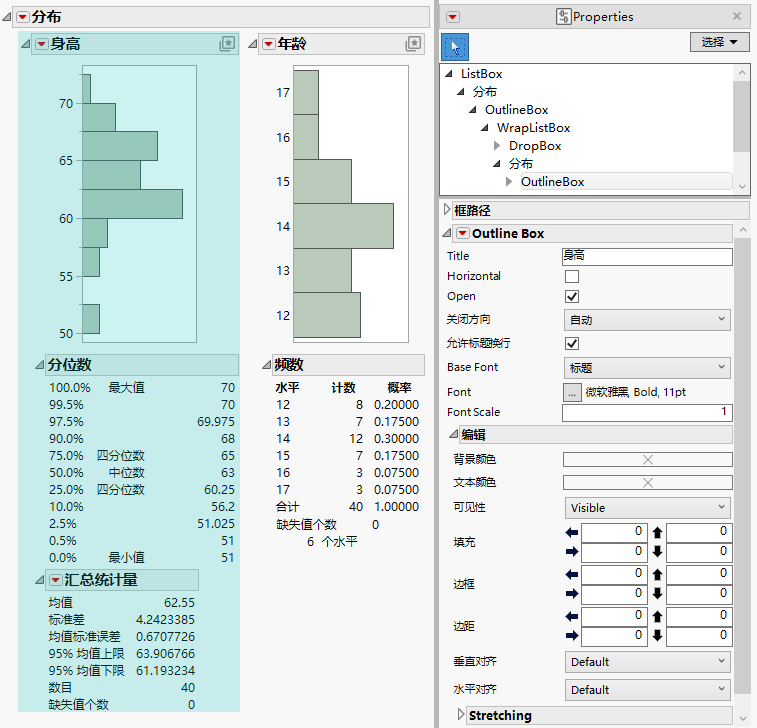This screenshot has height=728, width=757.
Task: Collapse the 汇总统计量 section
Action: tap(39, 580)
